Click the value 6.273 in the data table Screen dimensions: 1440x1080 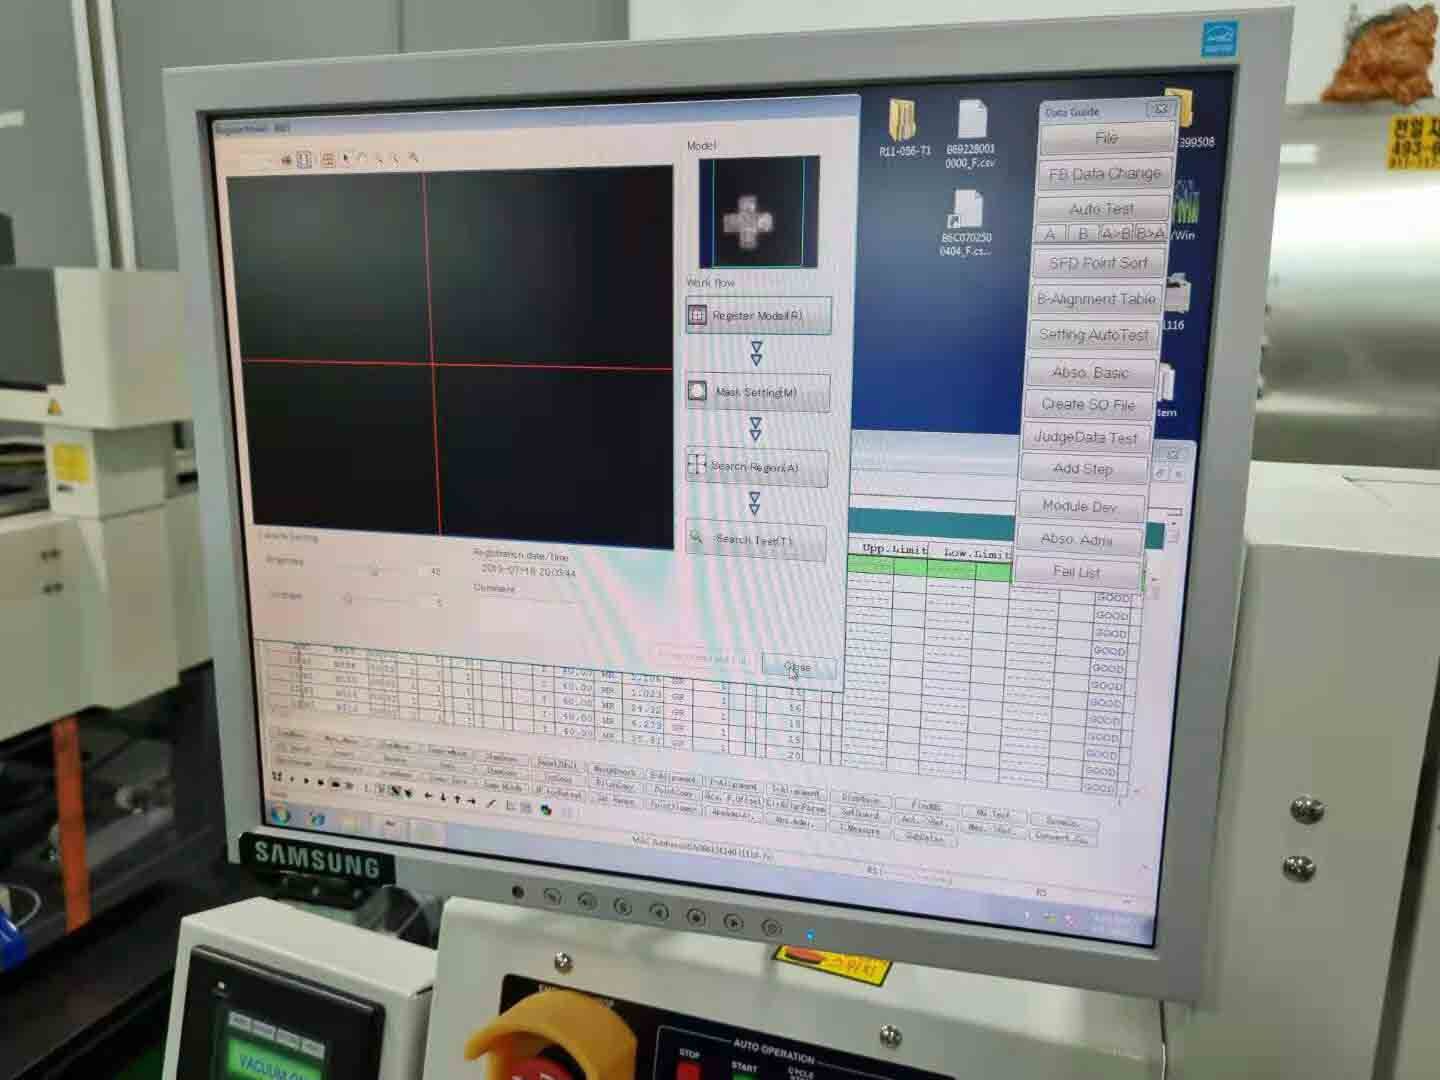648,722
